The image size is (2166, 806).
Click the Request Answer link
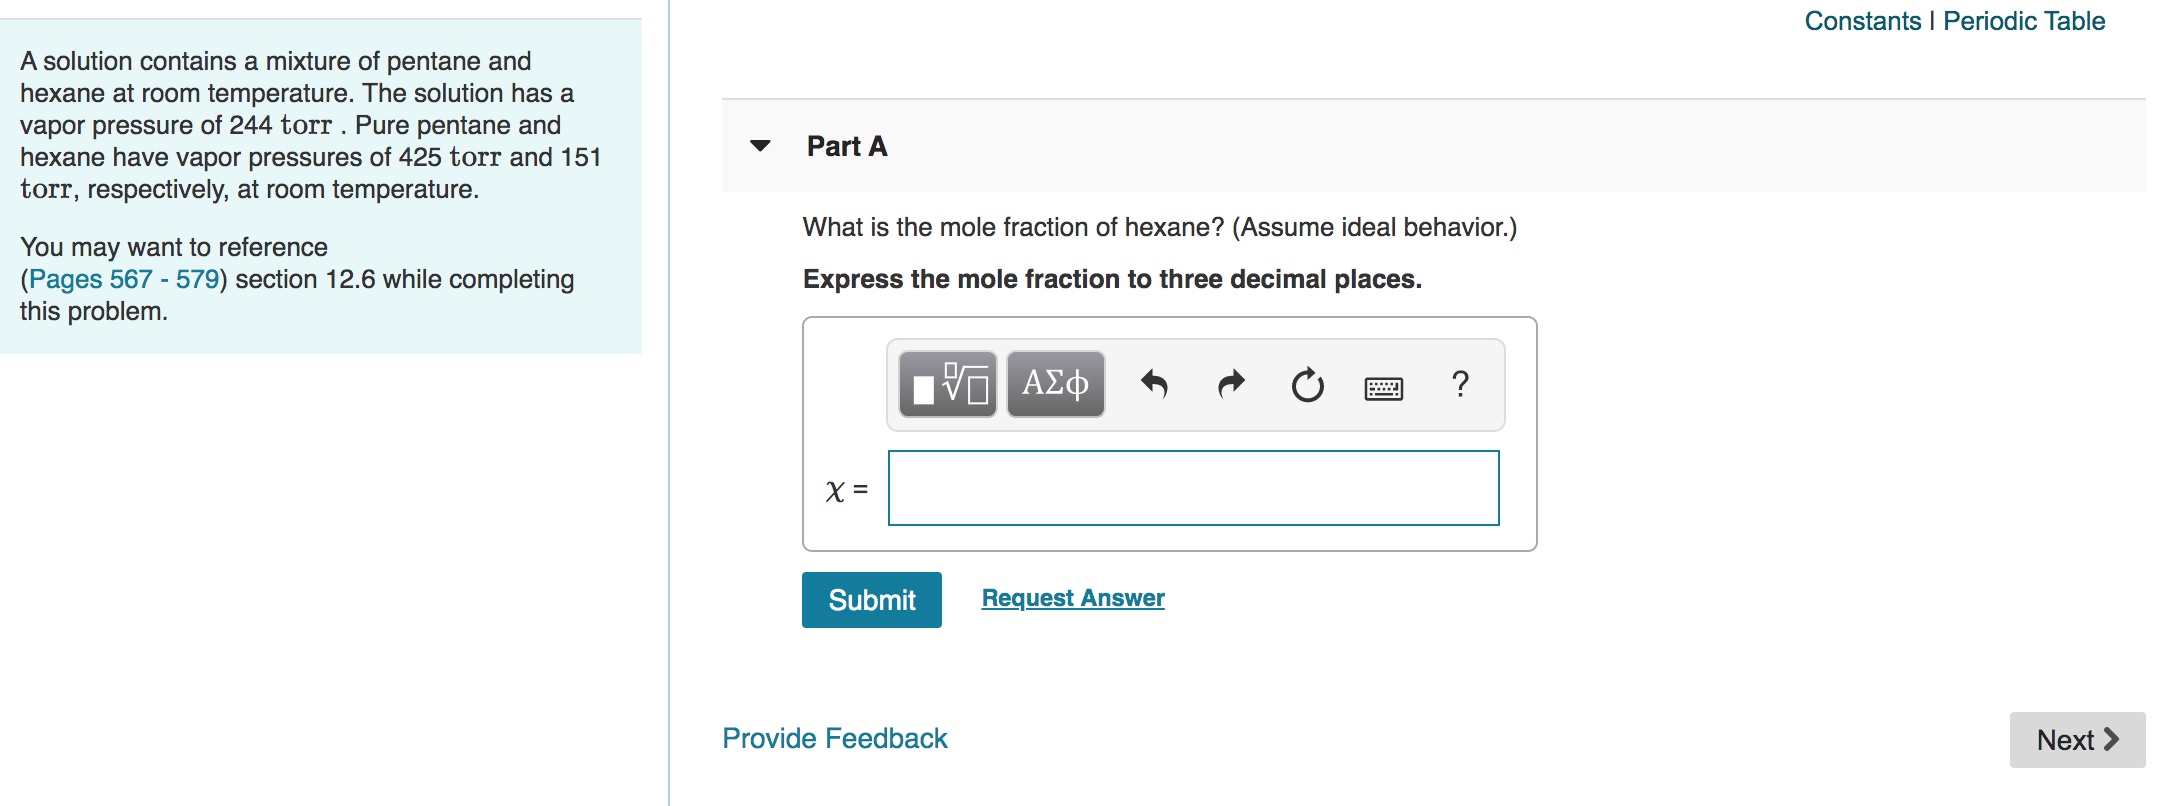point(1072,597)
